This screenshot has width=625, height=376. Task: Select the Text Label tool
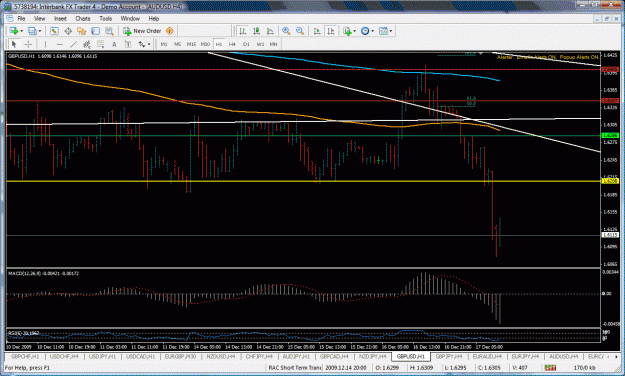(128, 44)
